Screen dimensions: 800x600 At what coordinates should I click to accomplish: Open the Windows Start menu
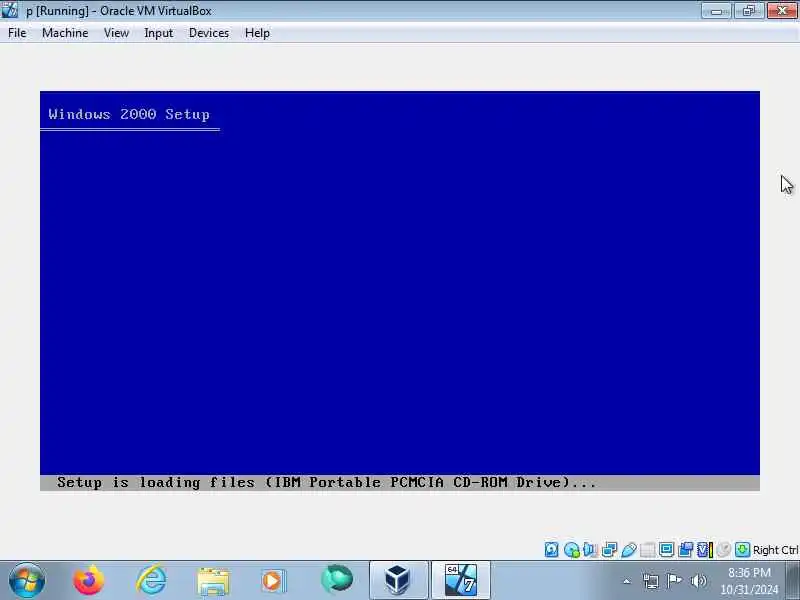click(27, 580)
